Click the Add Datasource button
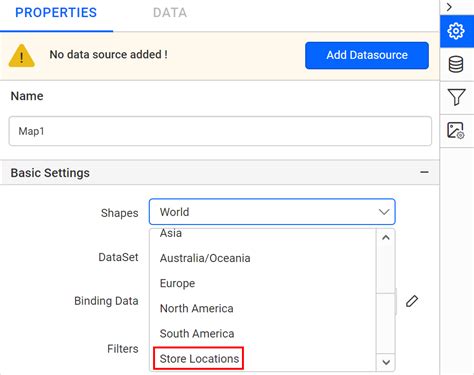The width and height of the screenshot is (474, 375). [367, 55]
